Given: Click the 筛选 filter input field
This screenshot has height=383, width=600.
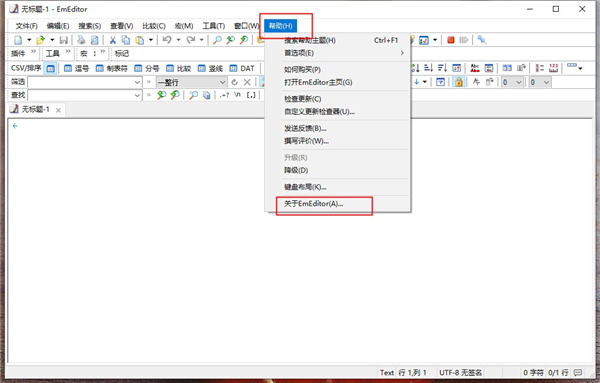Looking at the screenshot, I should pyautogui.click(x=80, y=82).
